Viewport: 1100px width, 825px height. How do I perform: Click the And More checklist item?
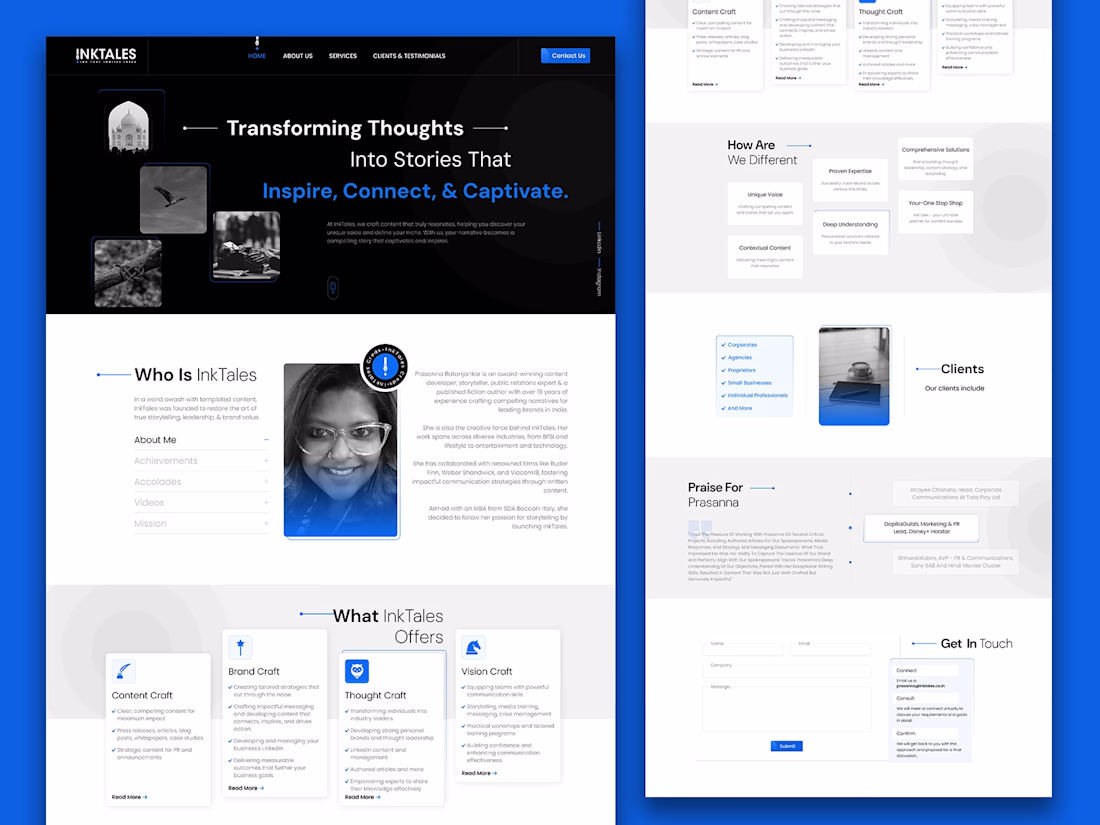[x=737, y=408]
